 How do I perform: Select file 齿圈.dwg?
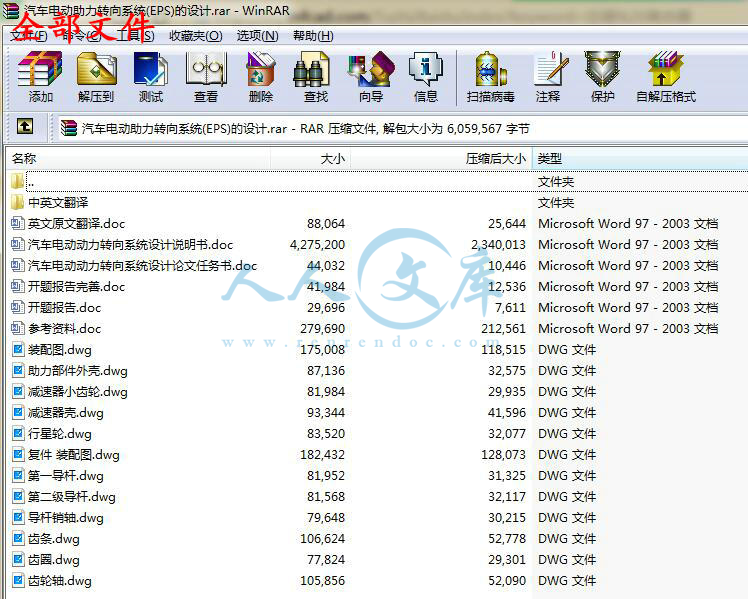click(x=53, y=559)
